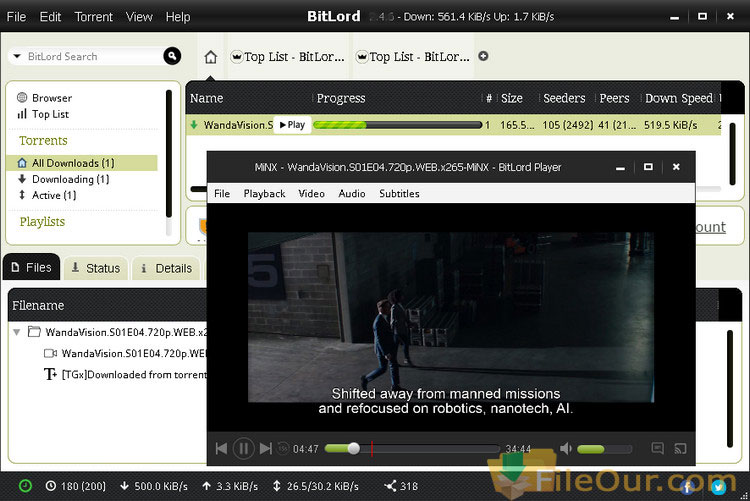Sort torrents by Down Speed column

point(679,98)
